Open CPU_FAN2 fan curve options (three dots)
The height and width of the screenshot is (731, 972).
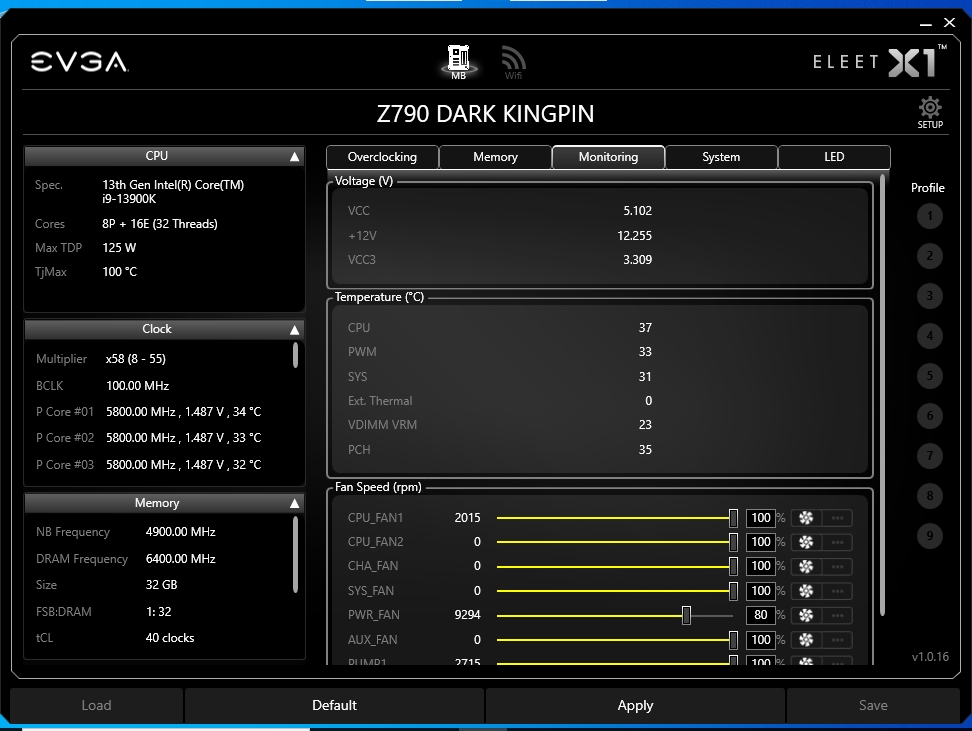[x=837, y=542]
